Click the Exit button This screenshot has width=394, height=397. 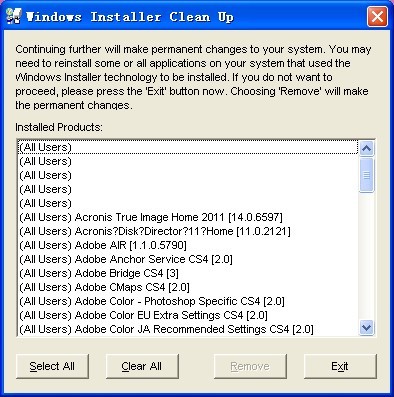coord(340,366)
